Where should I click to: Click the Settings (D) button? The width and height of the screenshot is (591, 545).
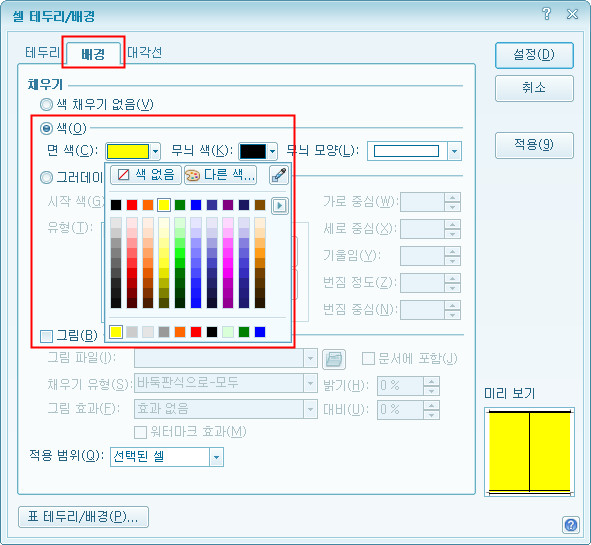[534, 55]
